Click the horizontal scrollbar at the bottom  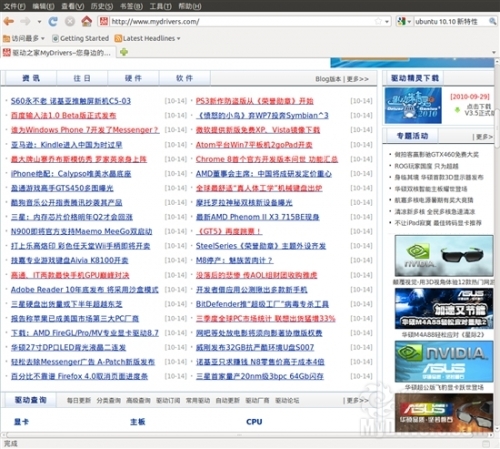247,435
